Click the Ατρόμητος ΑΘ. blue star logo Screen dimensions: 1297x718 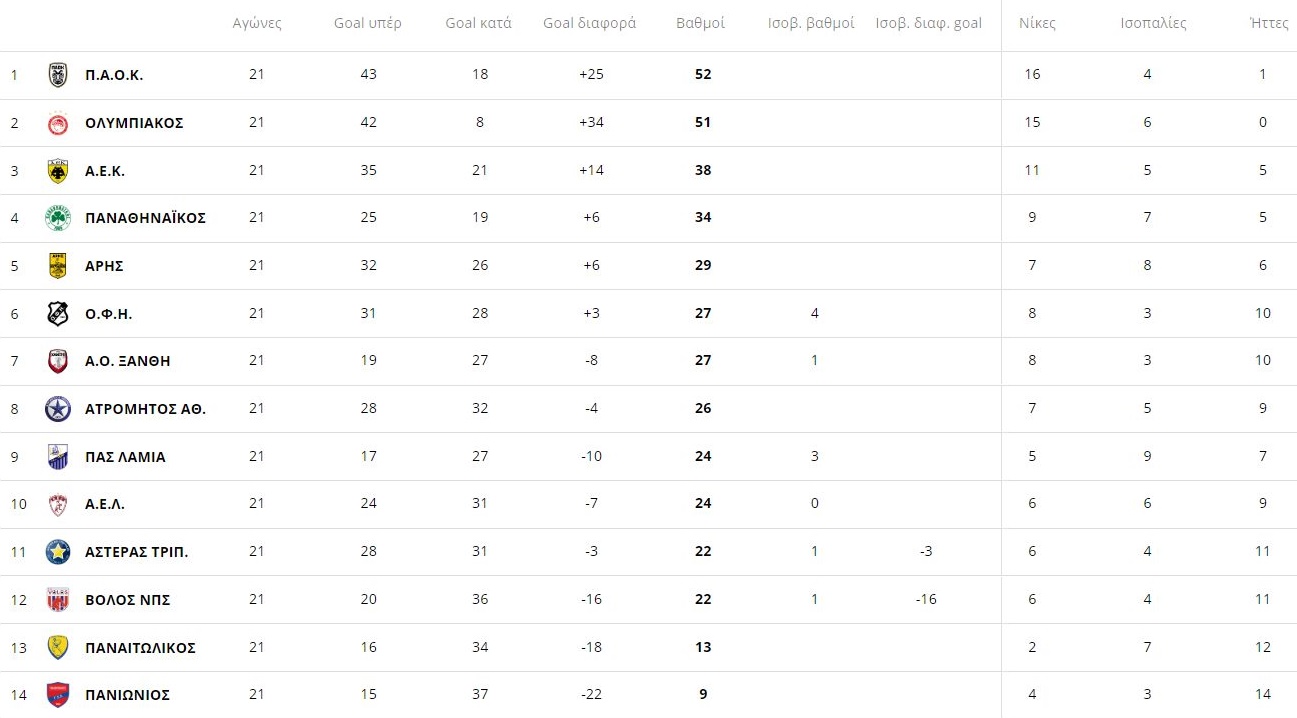[58, 409]
